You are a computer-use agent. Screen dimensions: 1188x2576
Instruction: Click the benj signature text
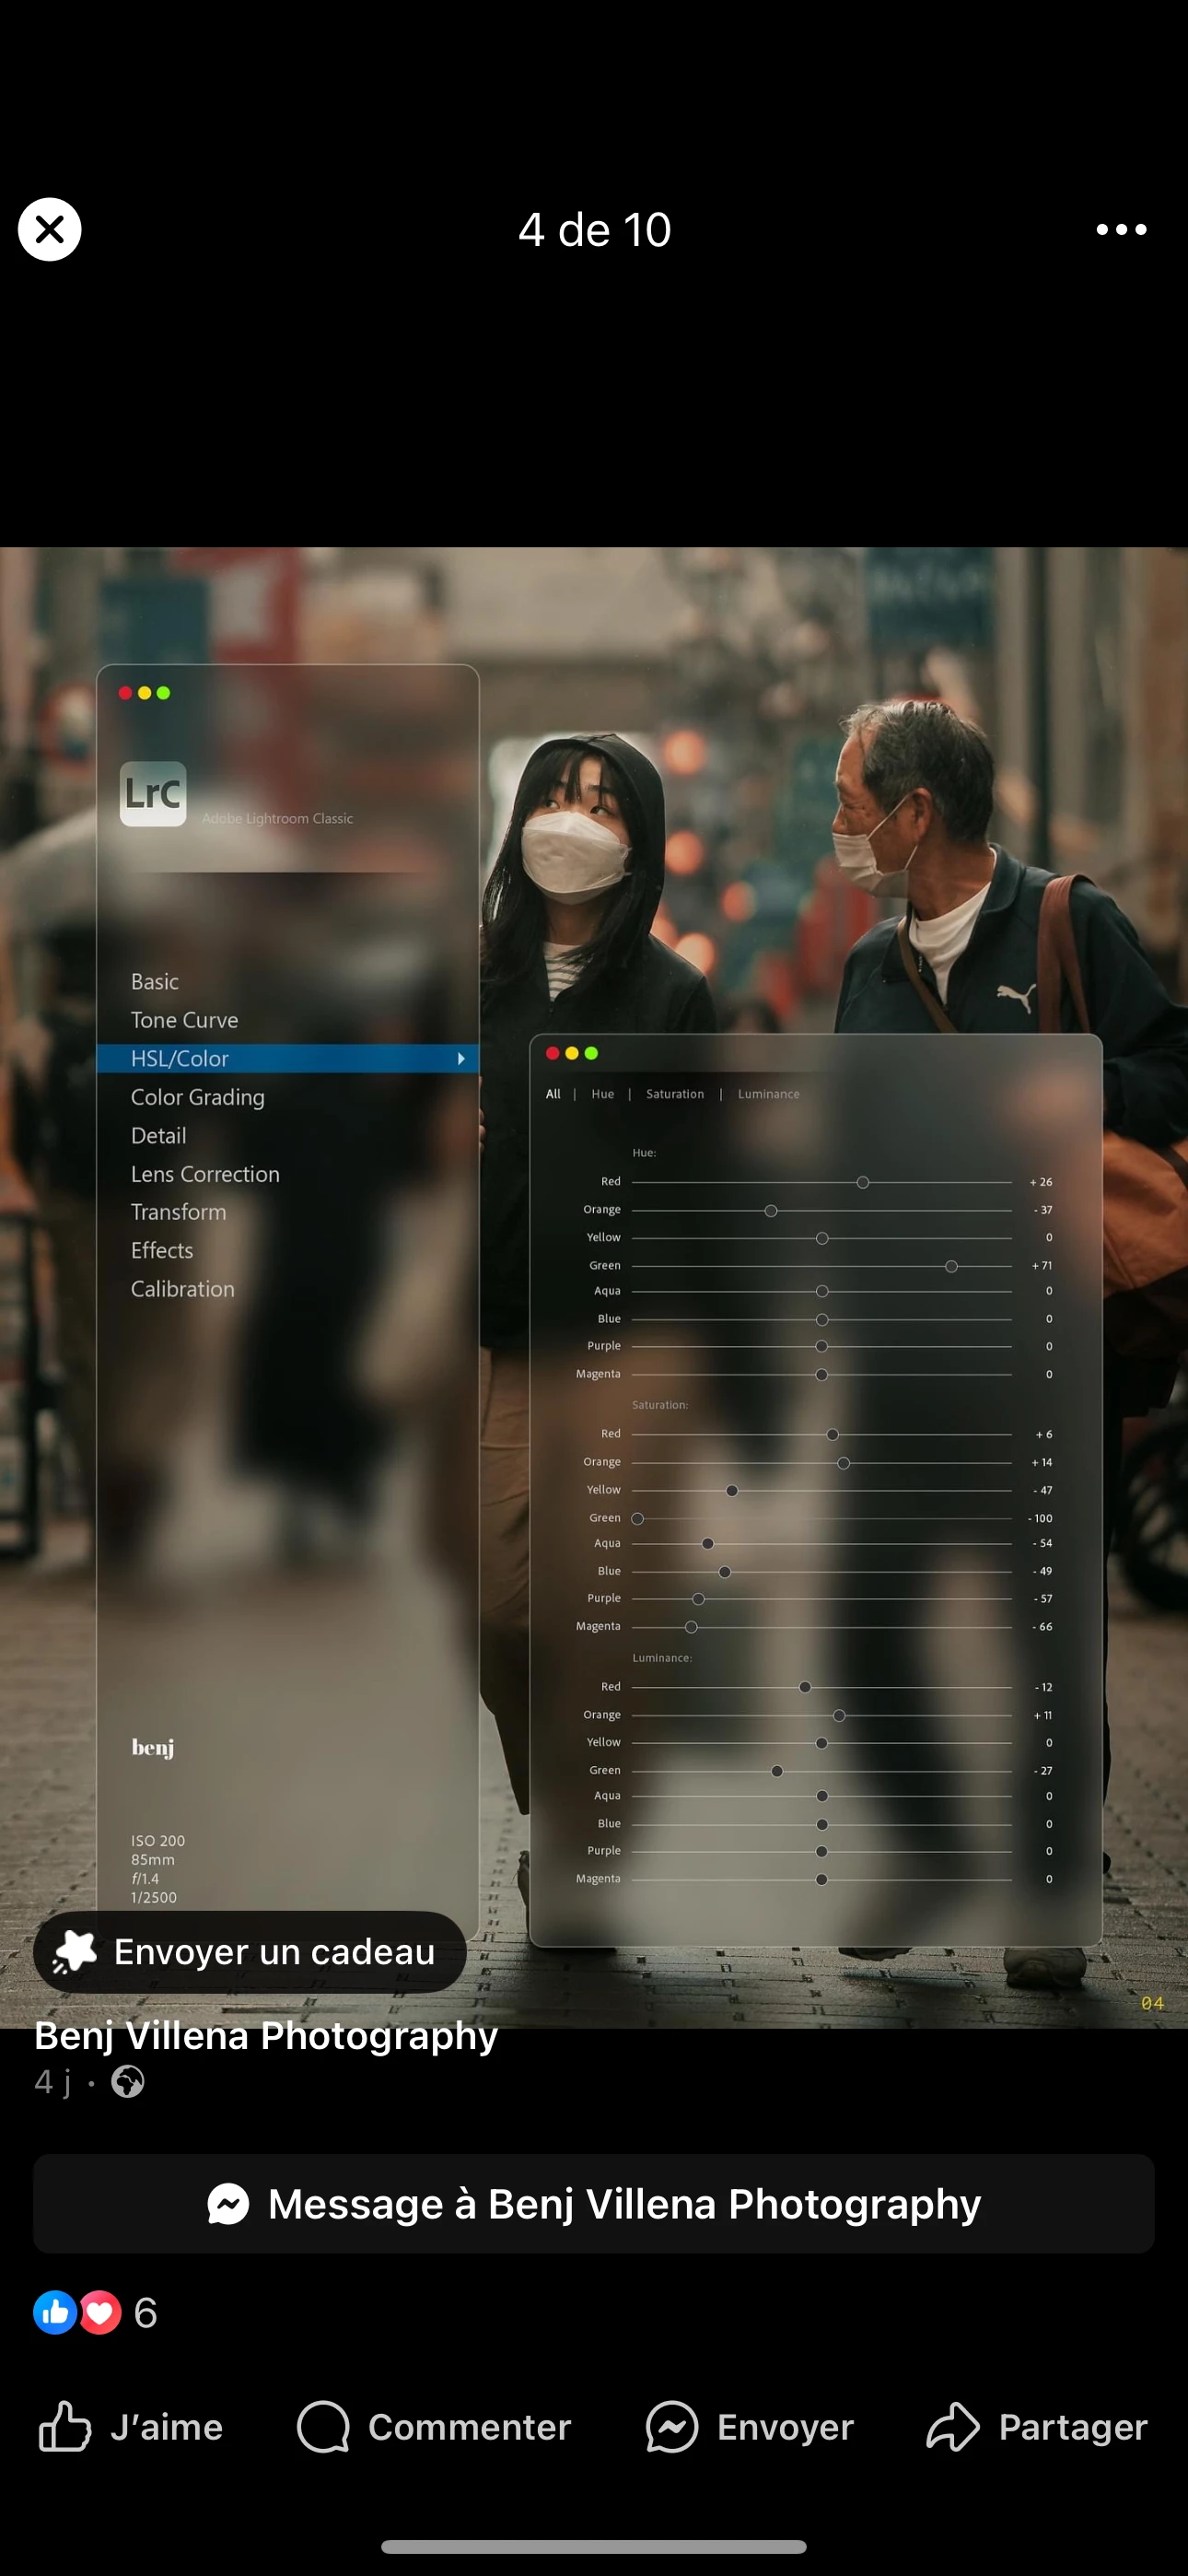pyautogui.click(x=153, y=1747)
